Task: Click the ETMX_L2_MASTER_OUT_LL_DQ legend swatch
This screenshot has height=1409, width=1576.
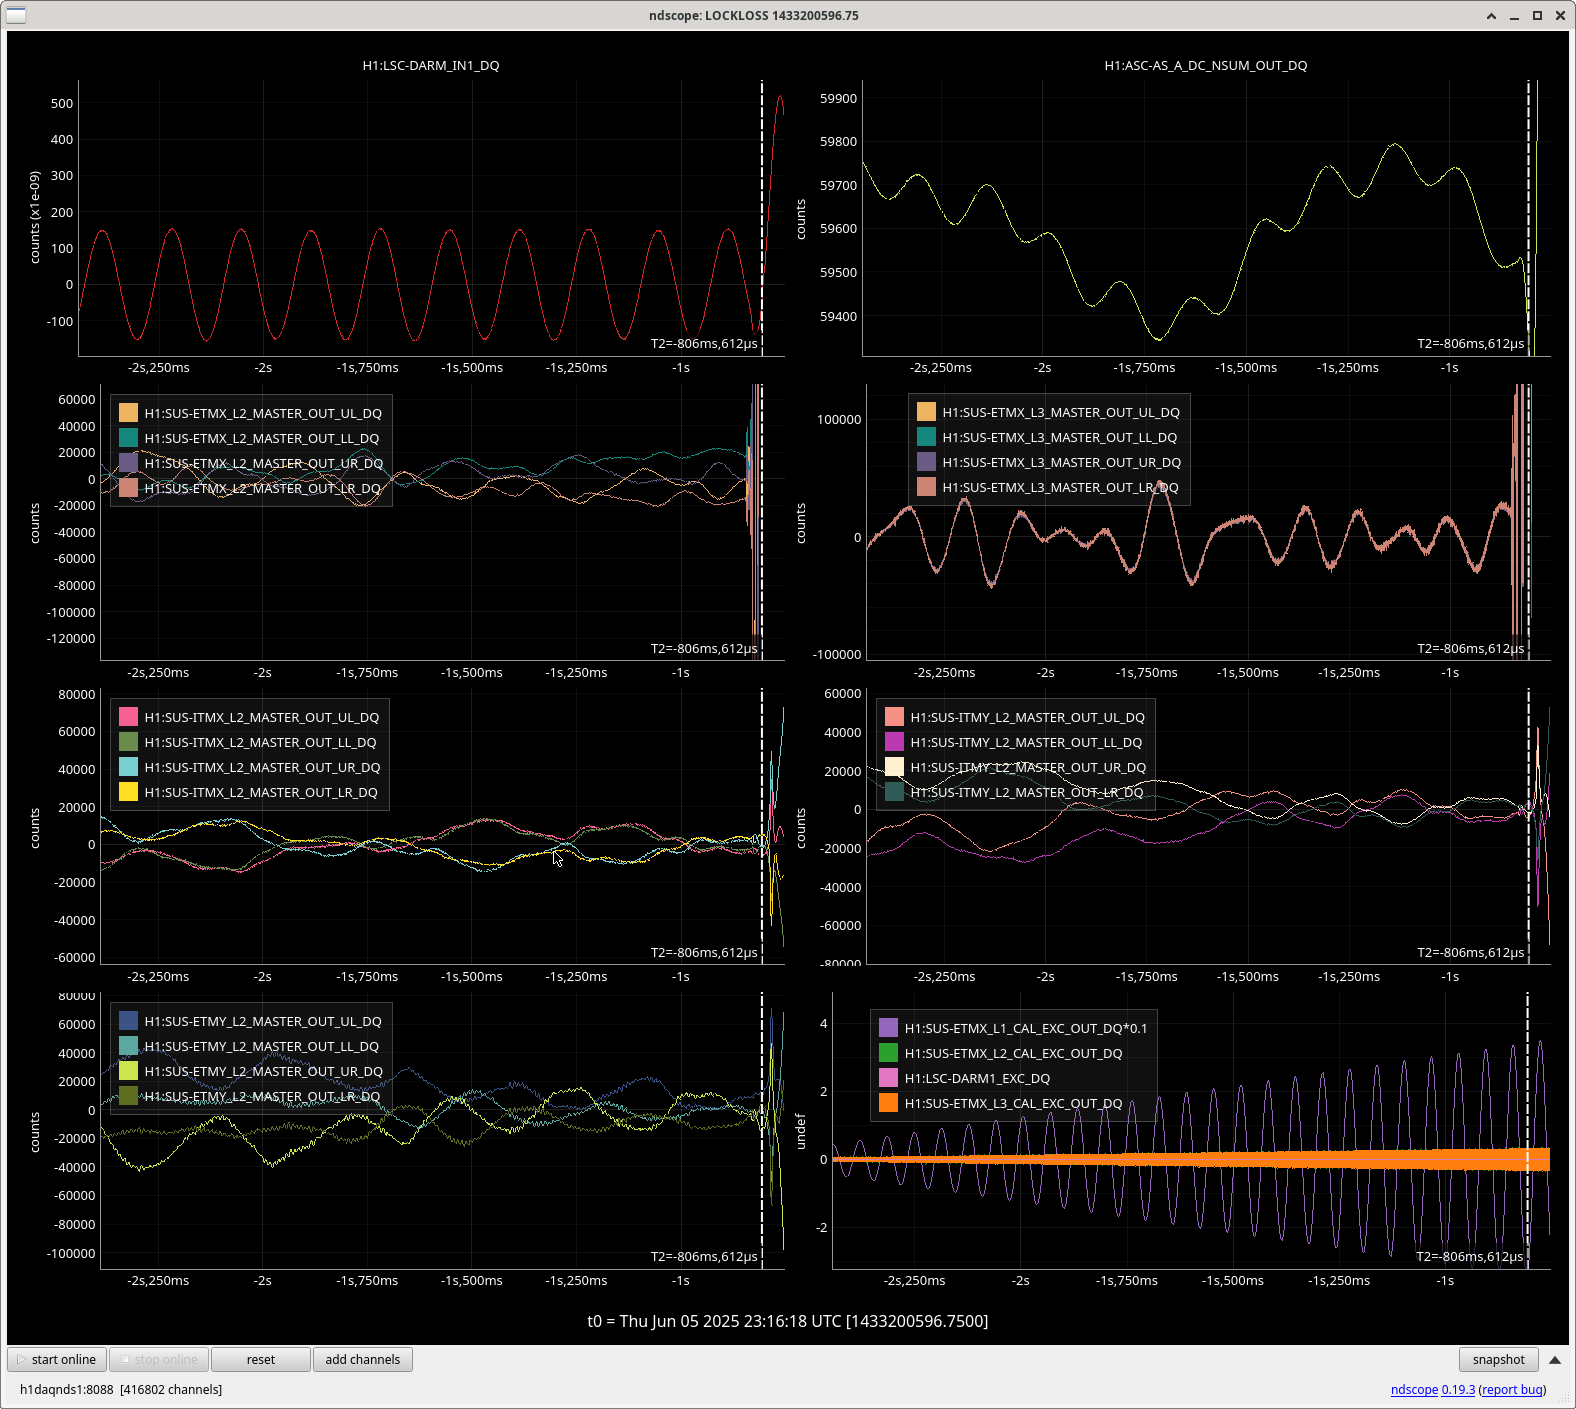Action: pos(128,438)
